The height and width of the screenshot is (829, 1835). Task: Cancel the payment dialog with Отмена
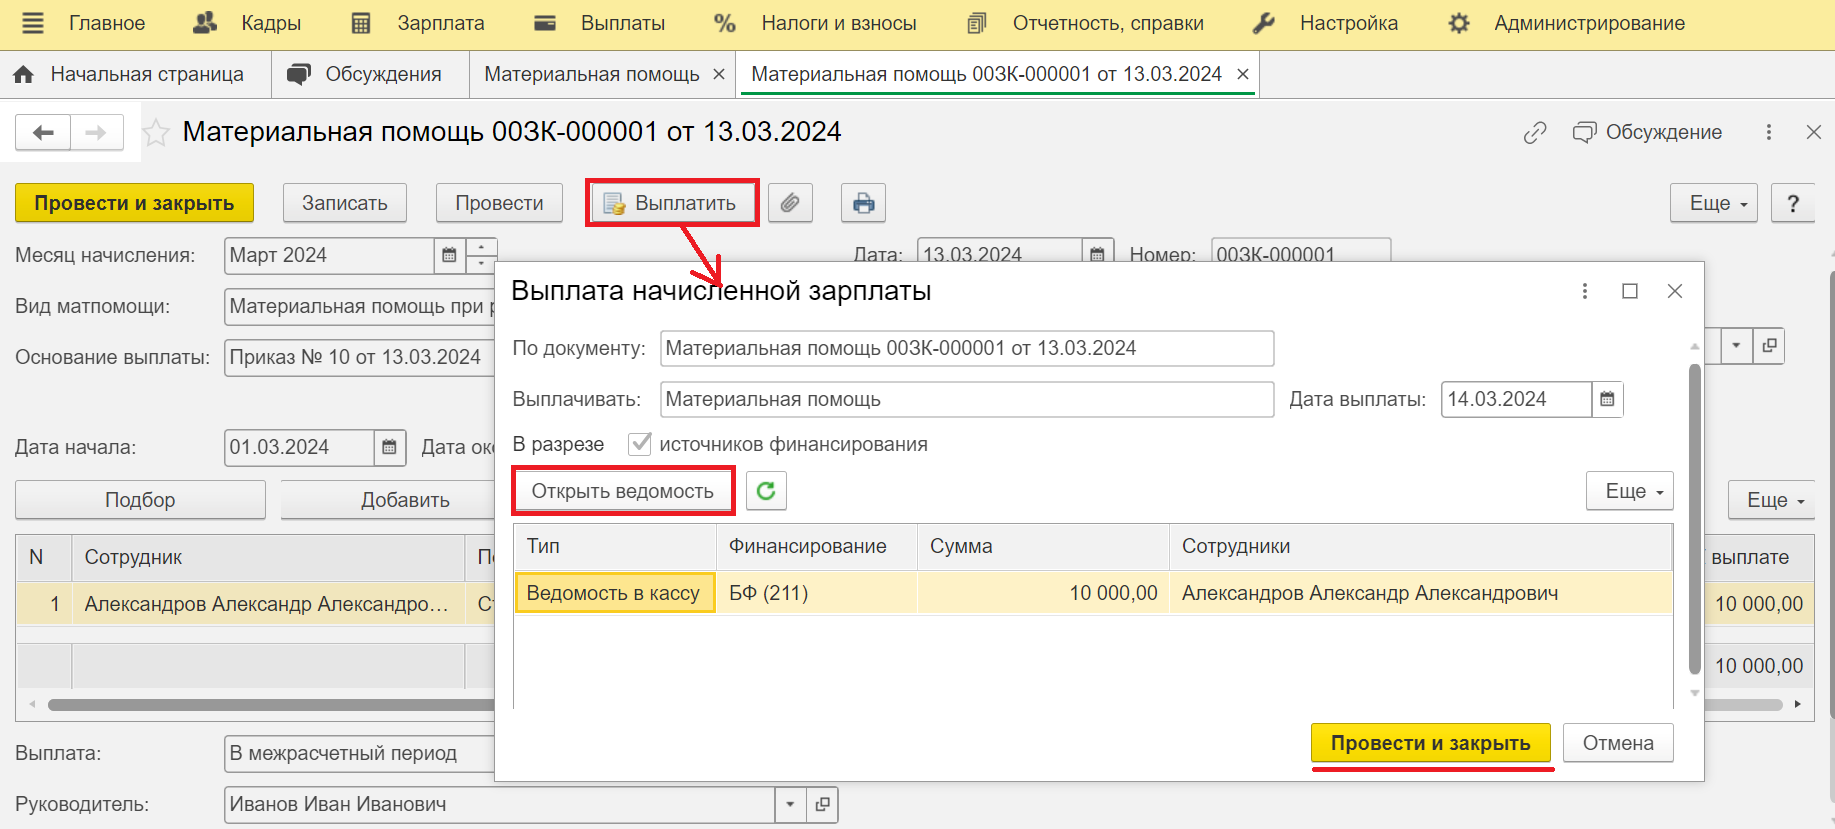1618,743
